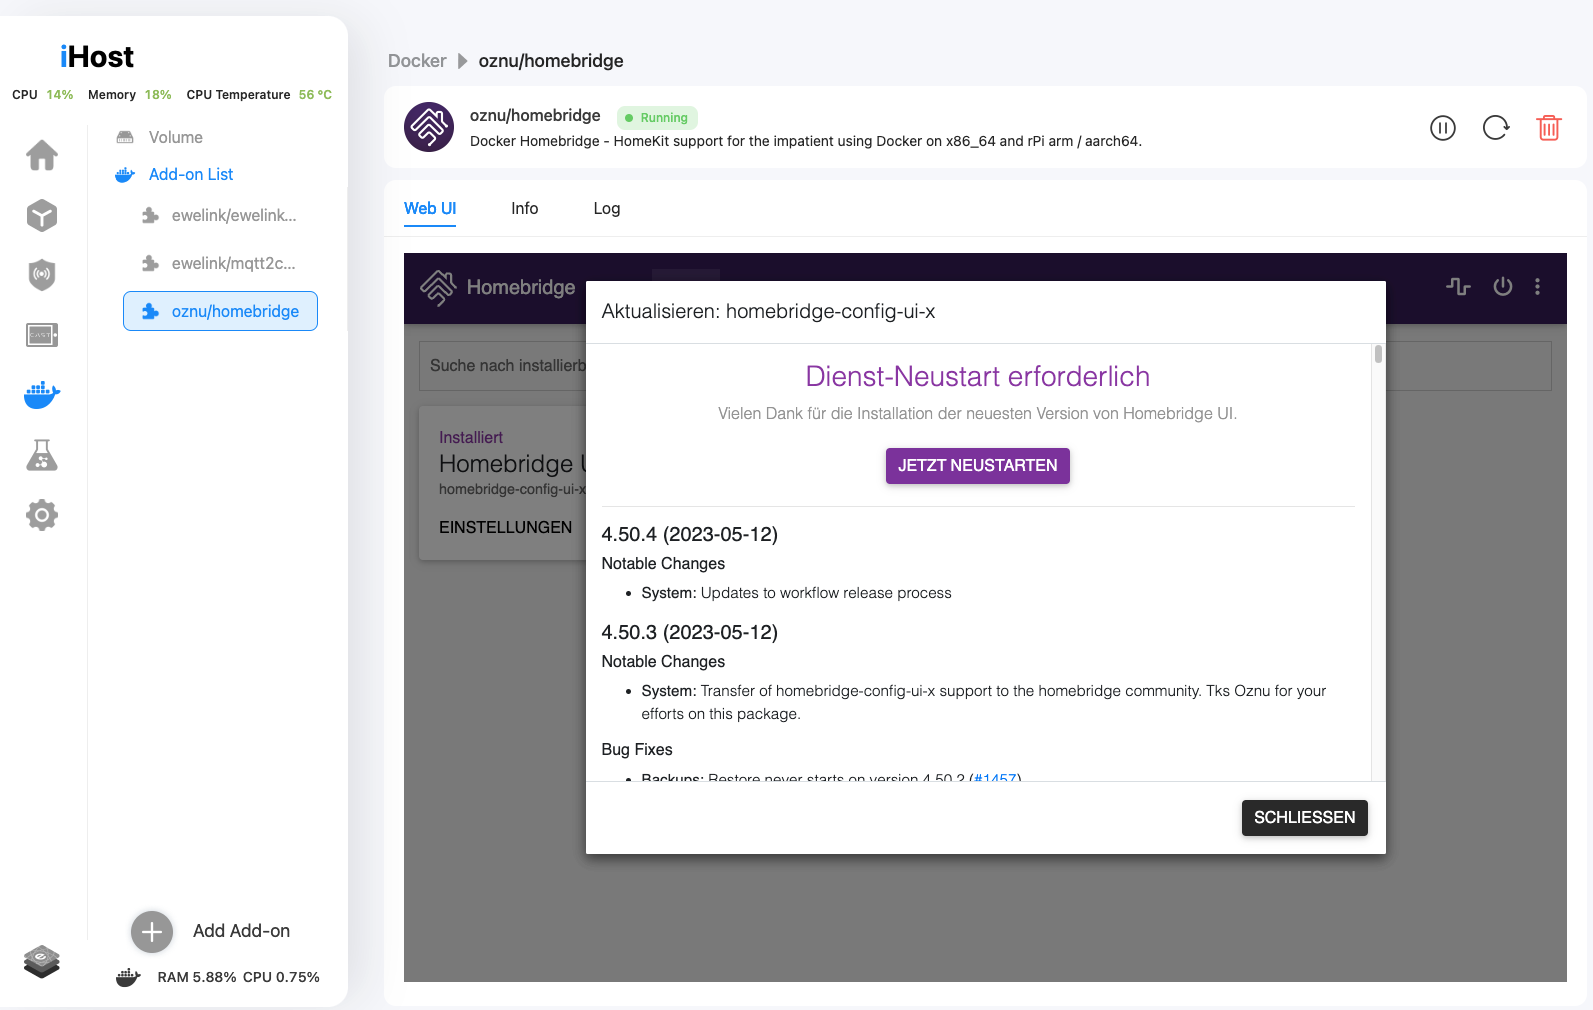
Task: Pause the oznu/homebridge container
Action: [x=1442, y=128]
